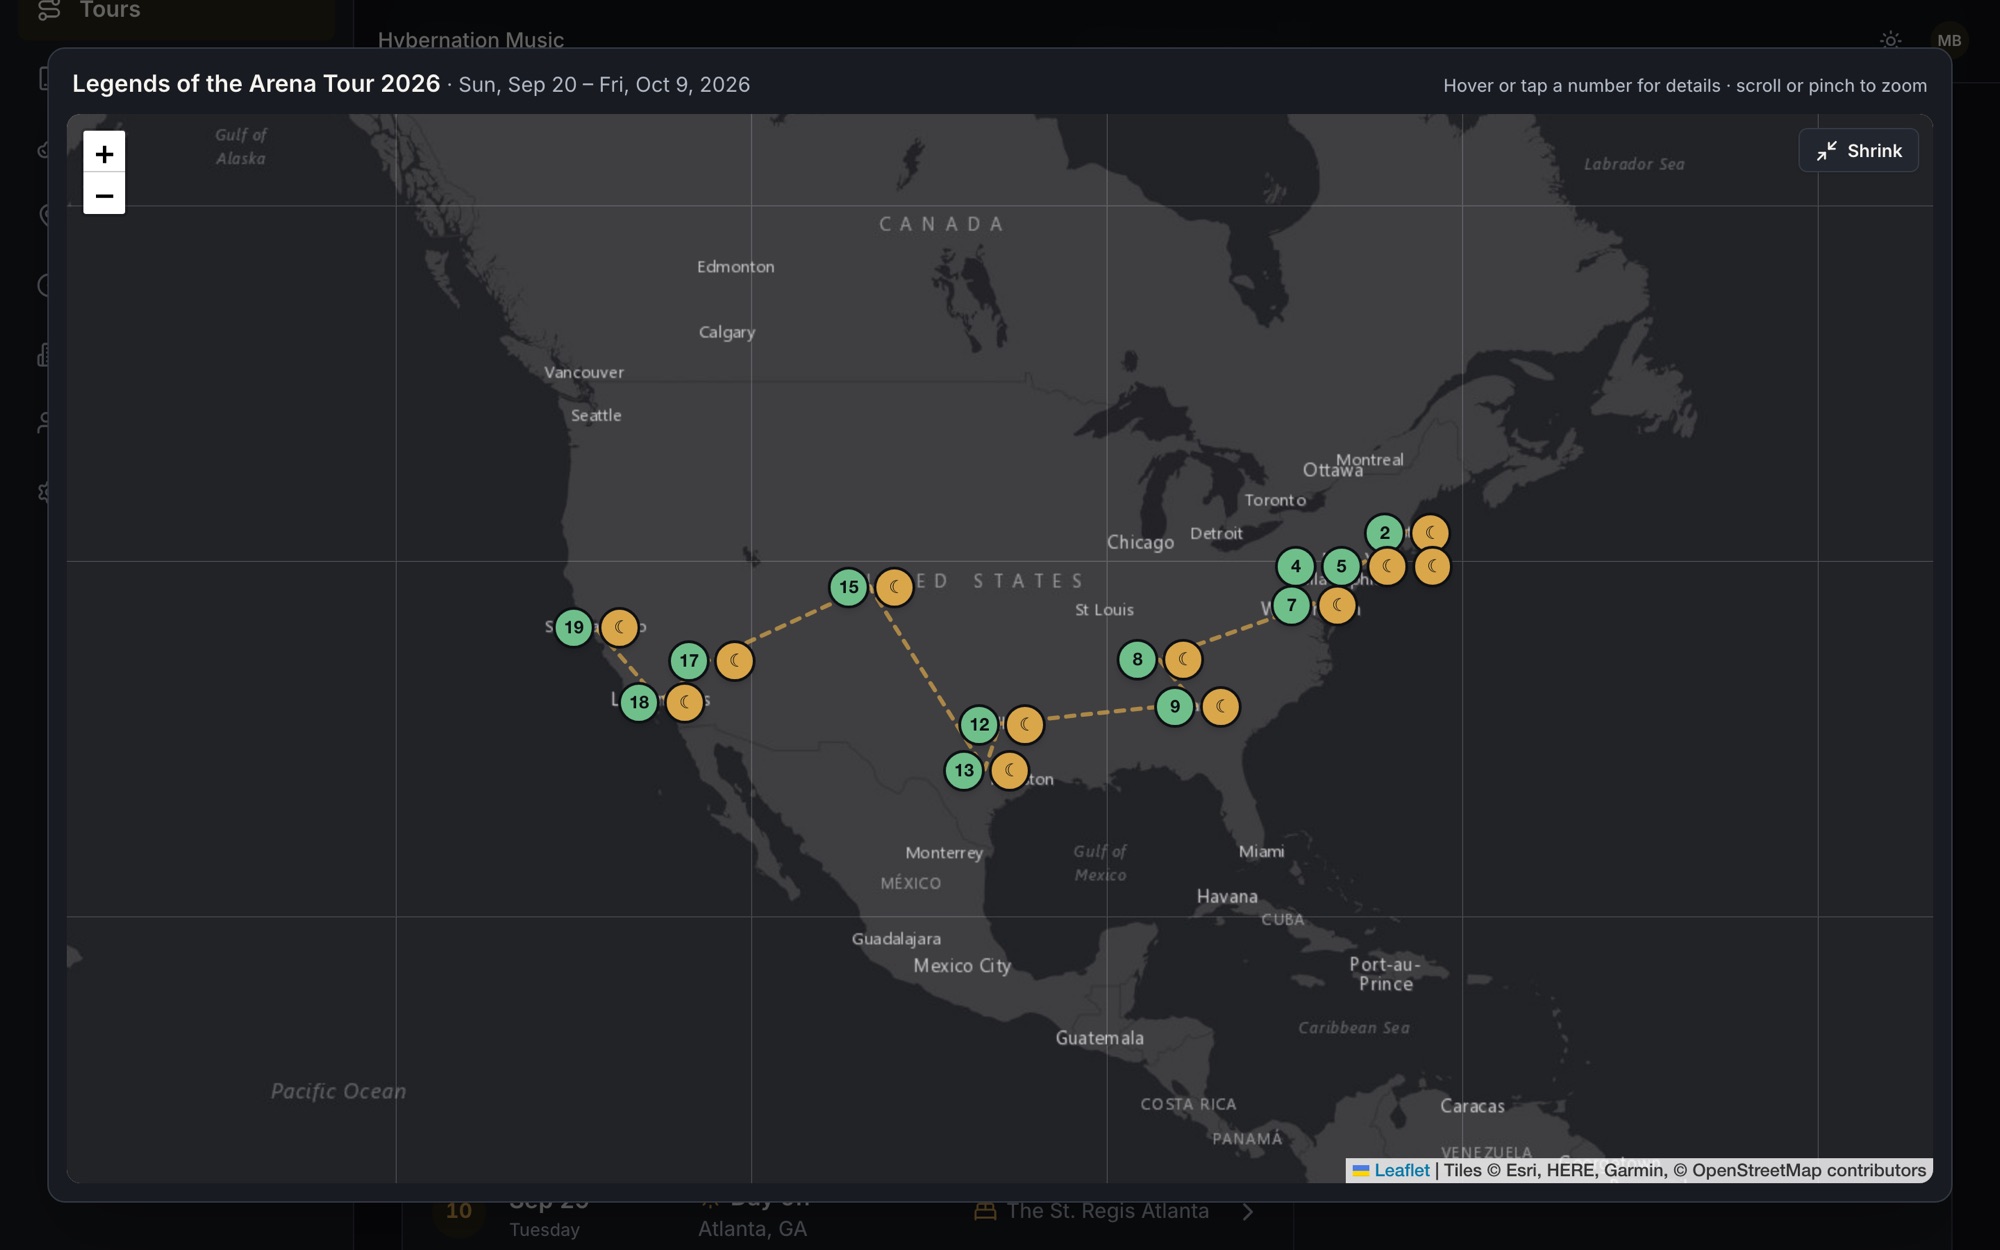Shrink the expanded map view
2000x1250 pixels.
click(1858, 151)
